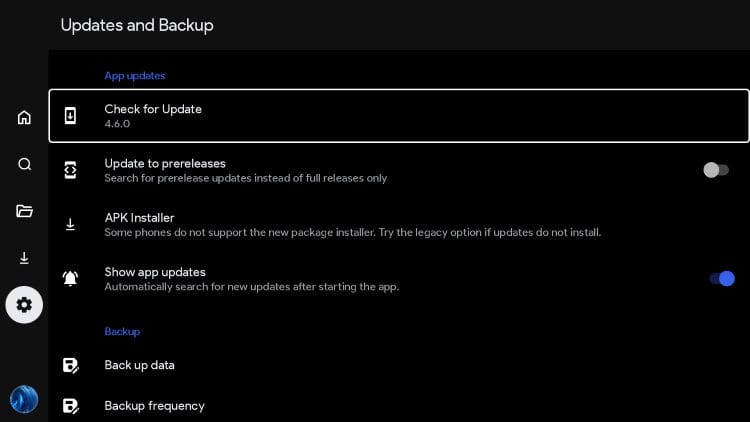
Task: Click the APK Installer download icon
Action: [70, 224]
